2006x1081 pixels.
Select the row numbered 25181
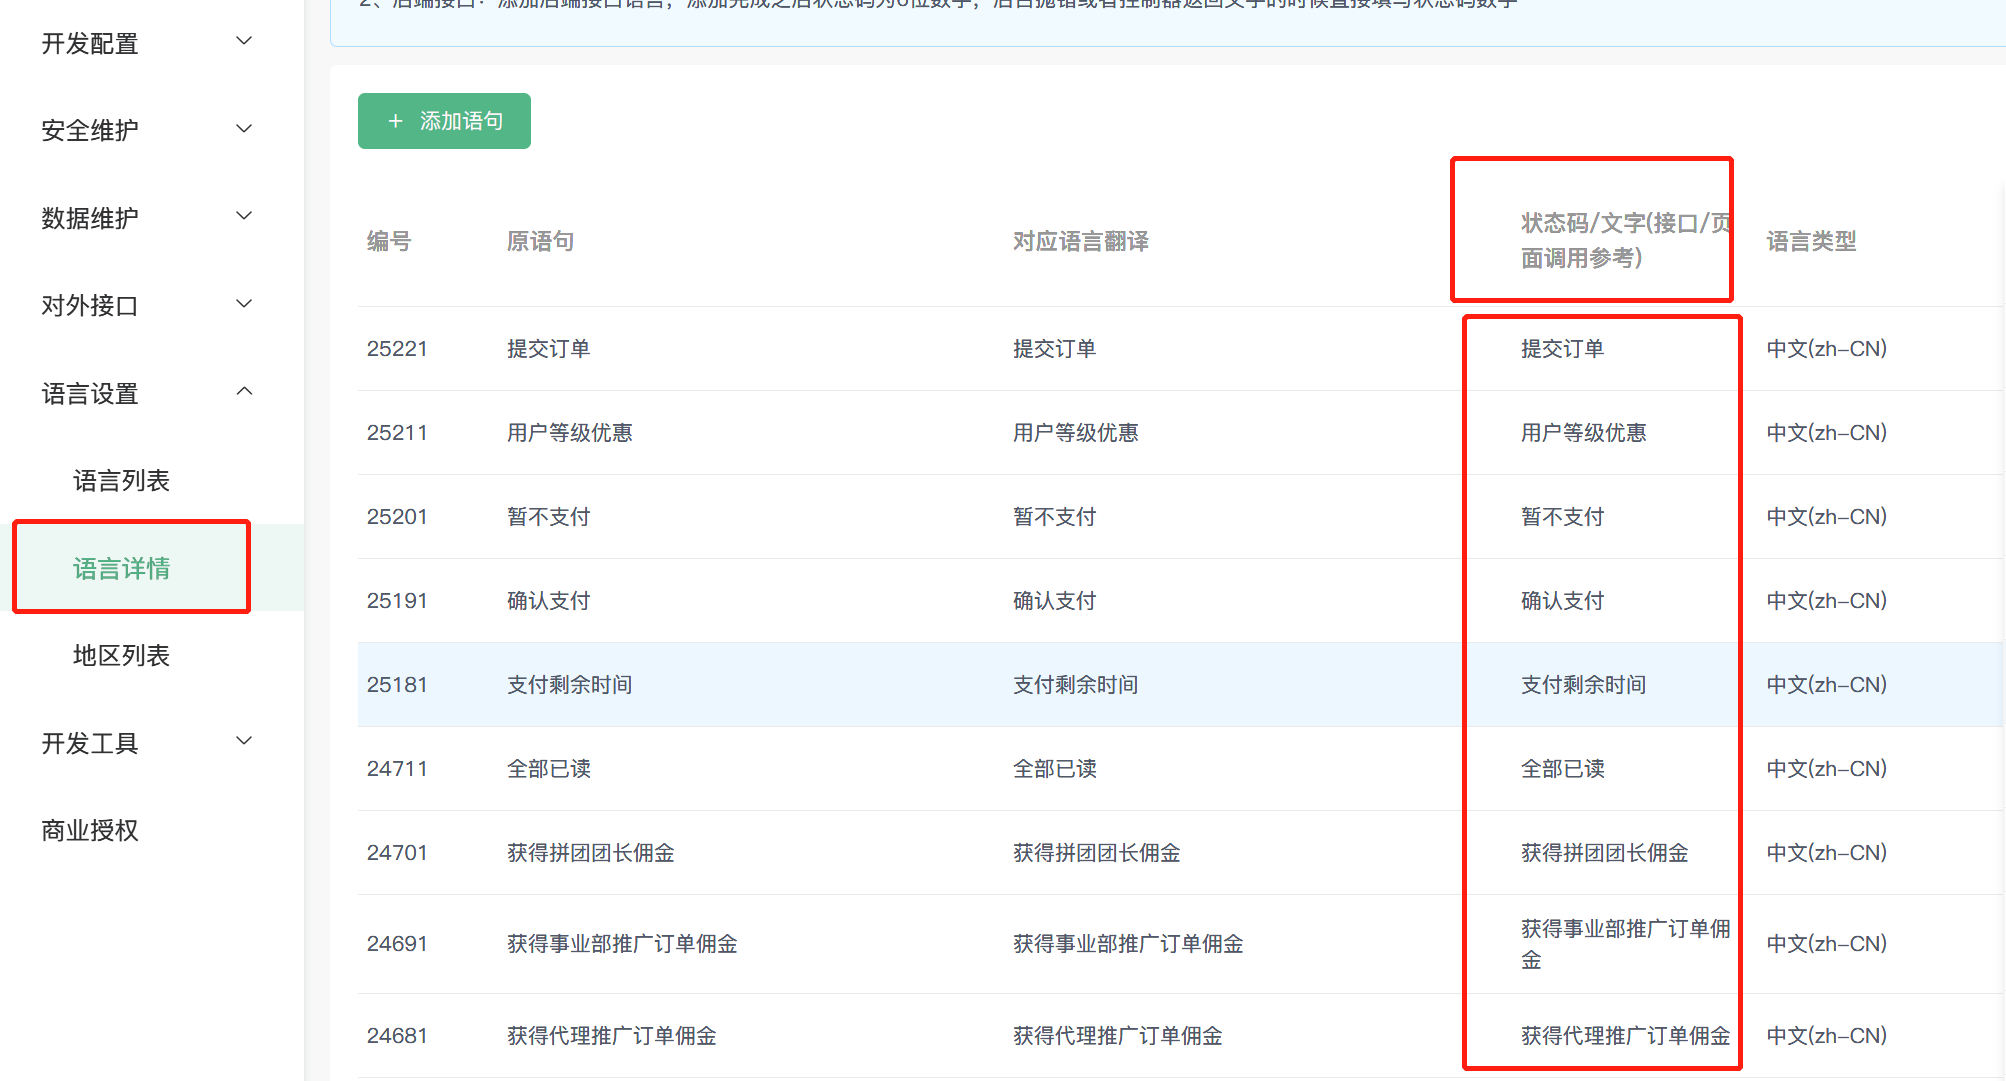(x=397, y=685)
